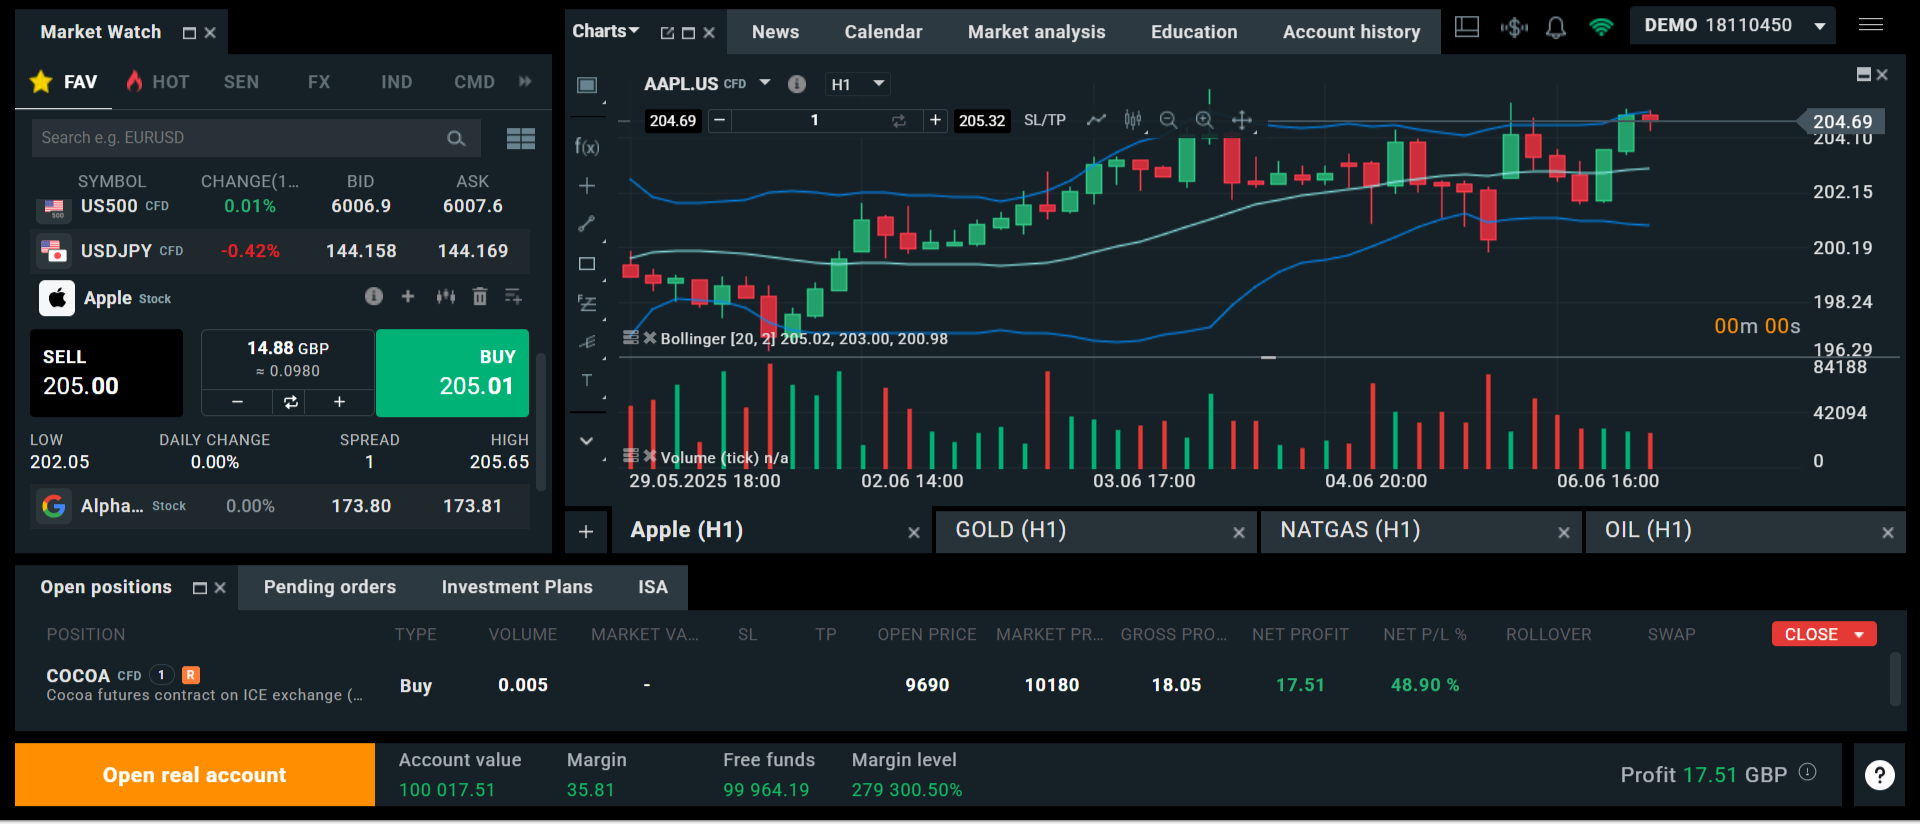The width and height of the screenshot is (1920, 824).
Task: Open candlestick chart type selector
Action: point(1133,120)
